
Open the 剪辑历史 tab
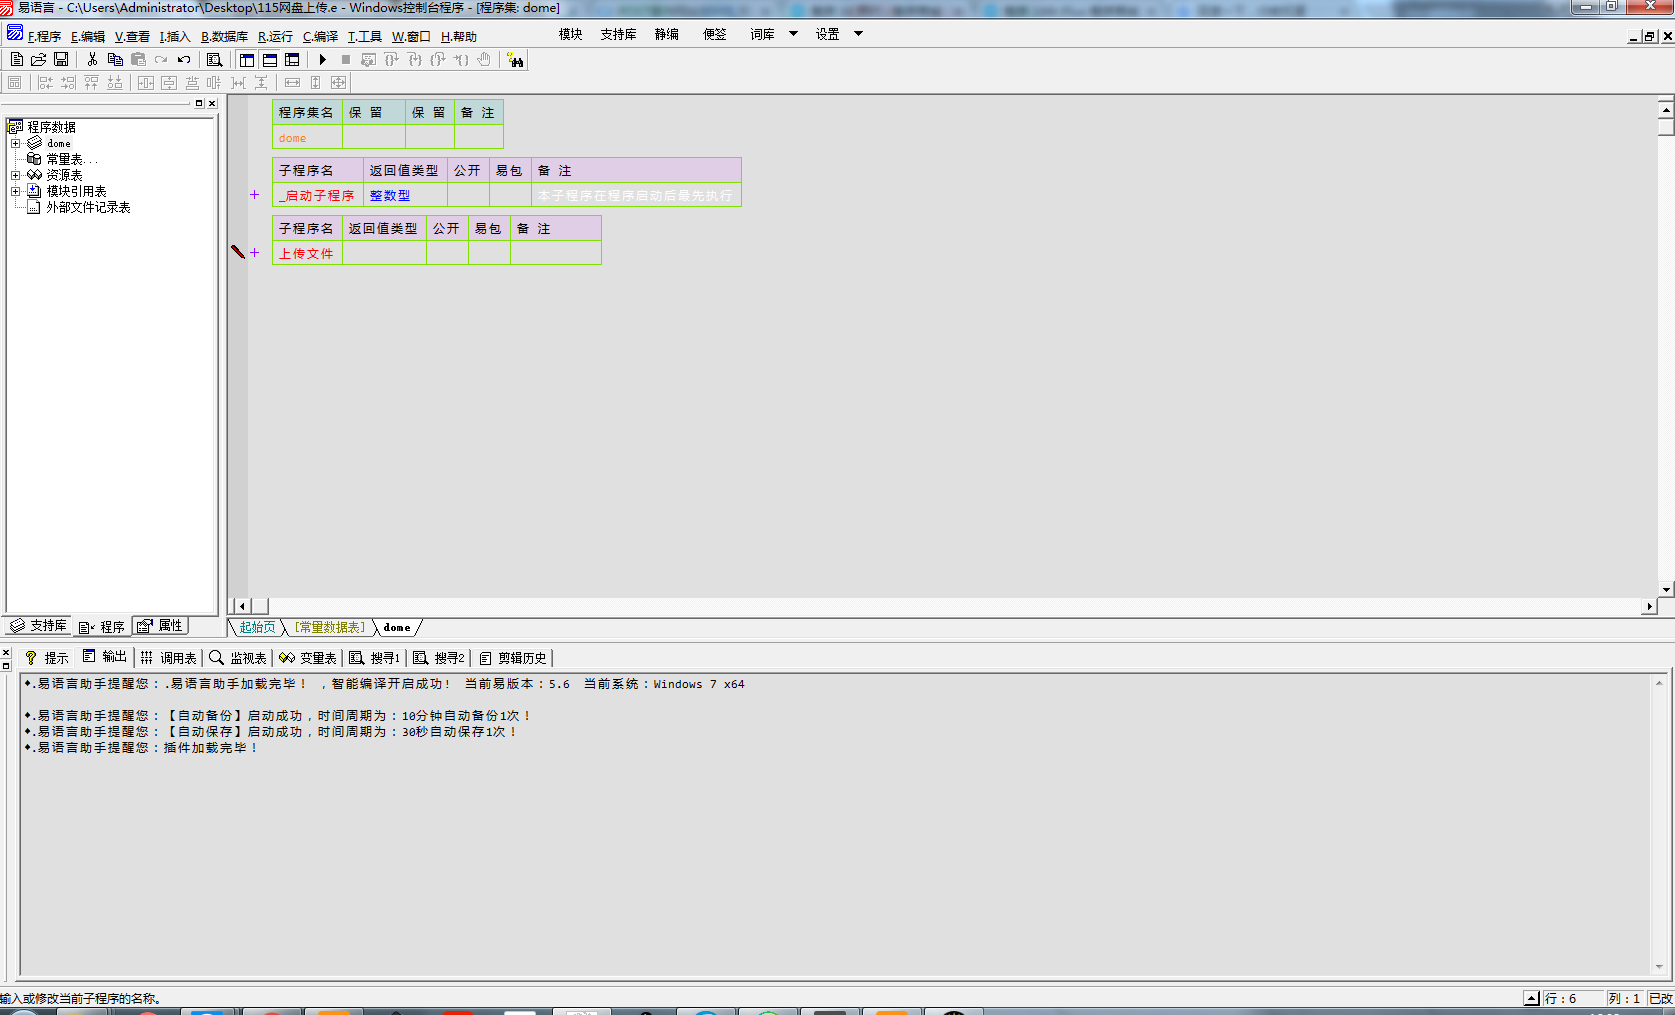point(513,658)
